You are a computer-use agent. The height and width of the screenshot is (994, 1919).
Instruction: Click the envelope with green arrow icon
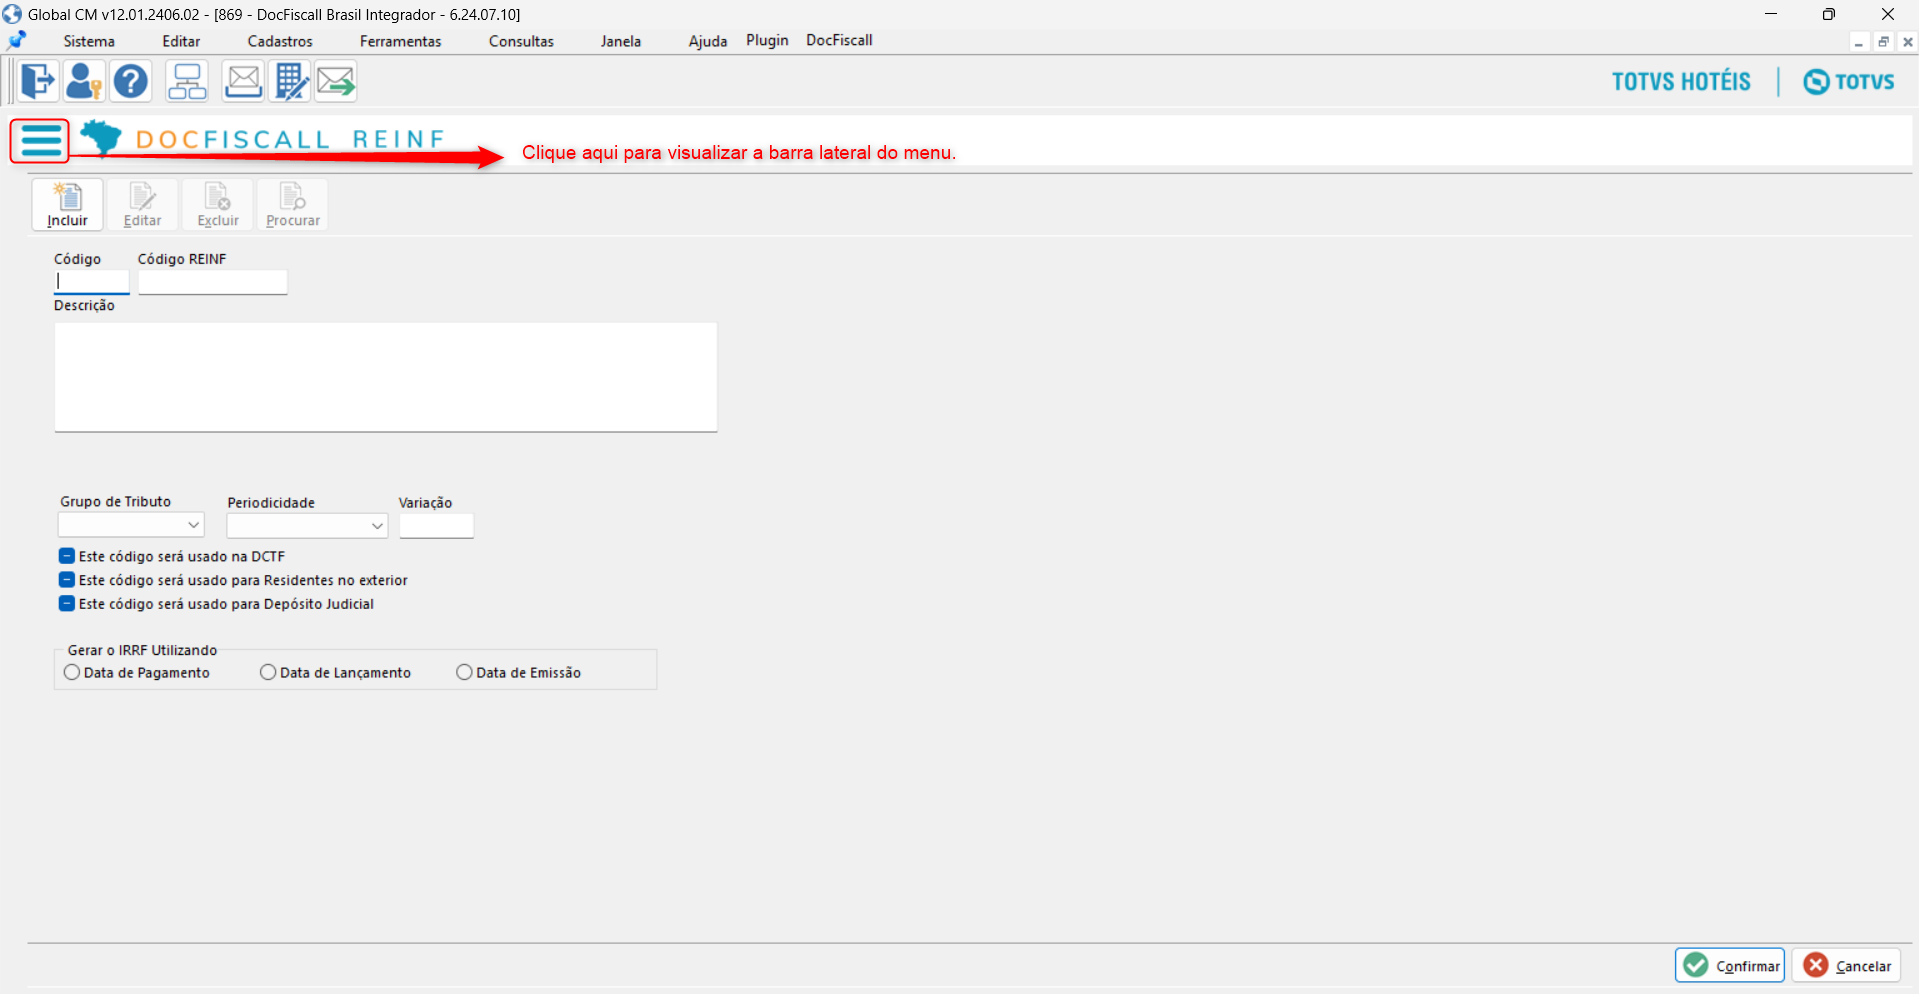coord(336,81)
